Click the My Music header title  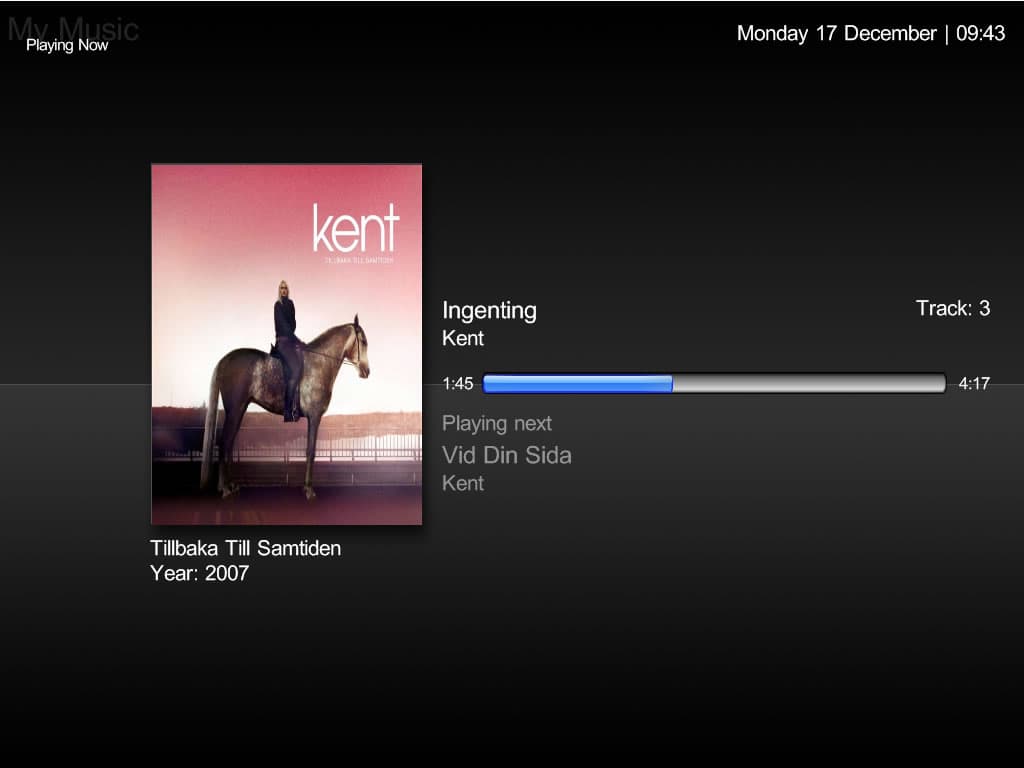72,29
